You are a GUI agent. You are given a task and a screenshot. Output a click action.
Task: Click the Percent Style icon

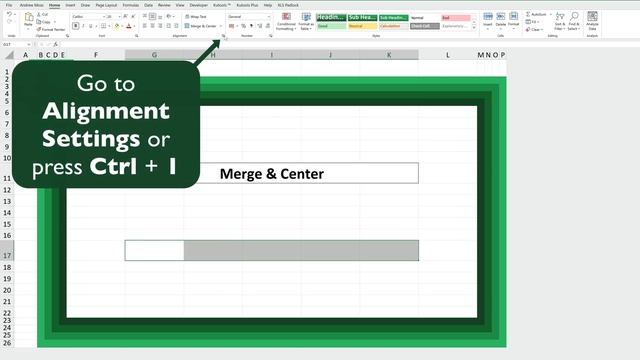(x=244, y=26)
